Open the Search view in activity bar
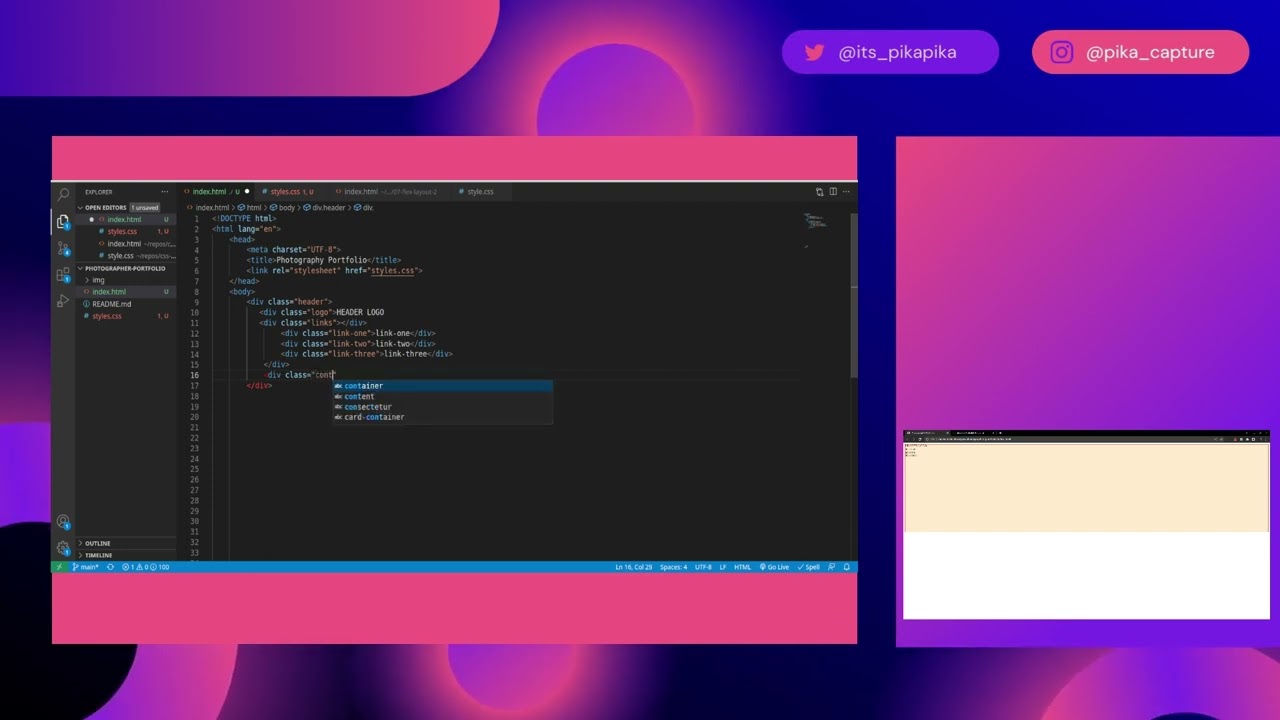 (63, 195)
